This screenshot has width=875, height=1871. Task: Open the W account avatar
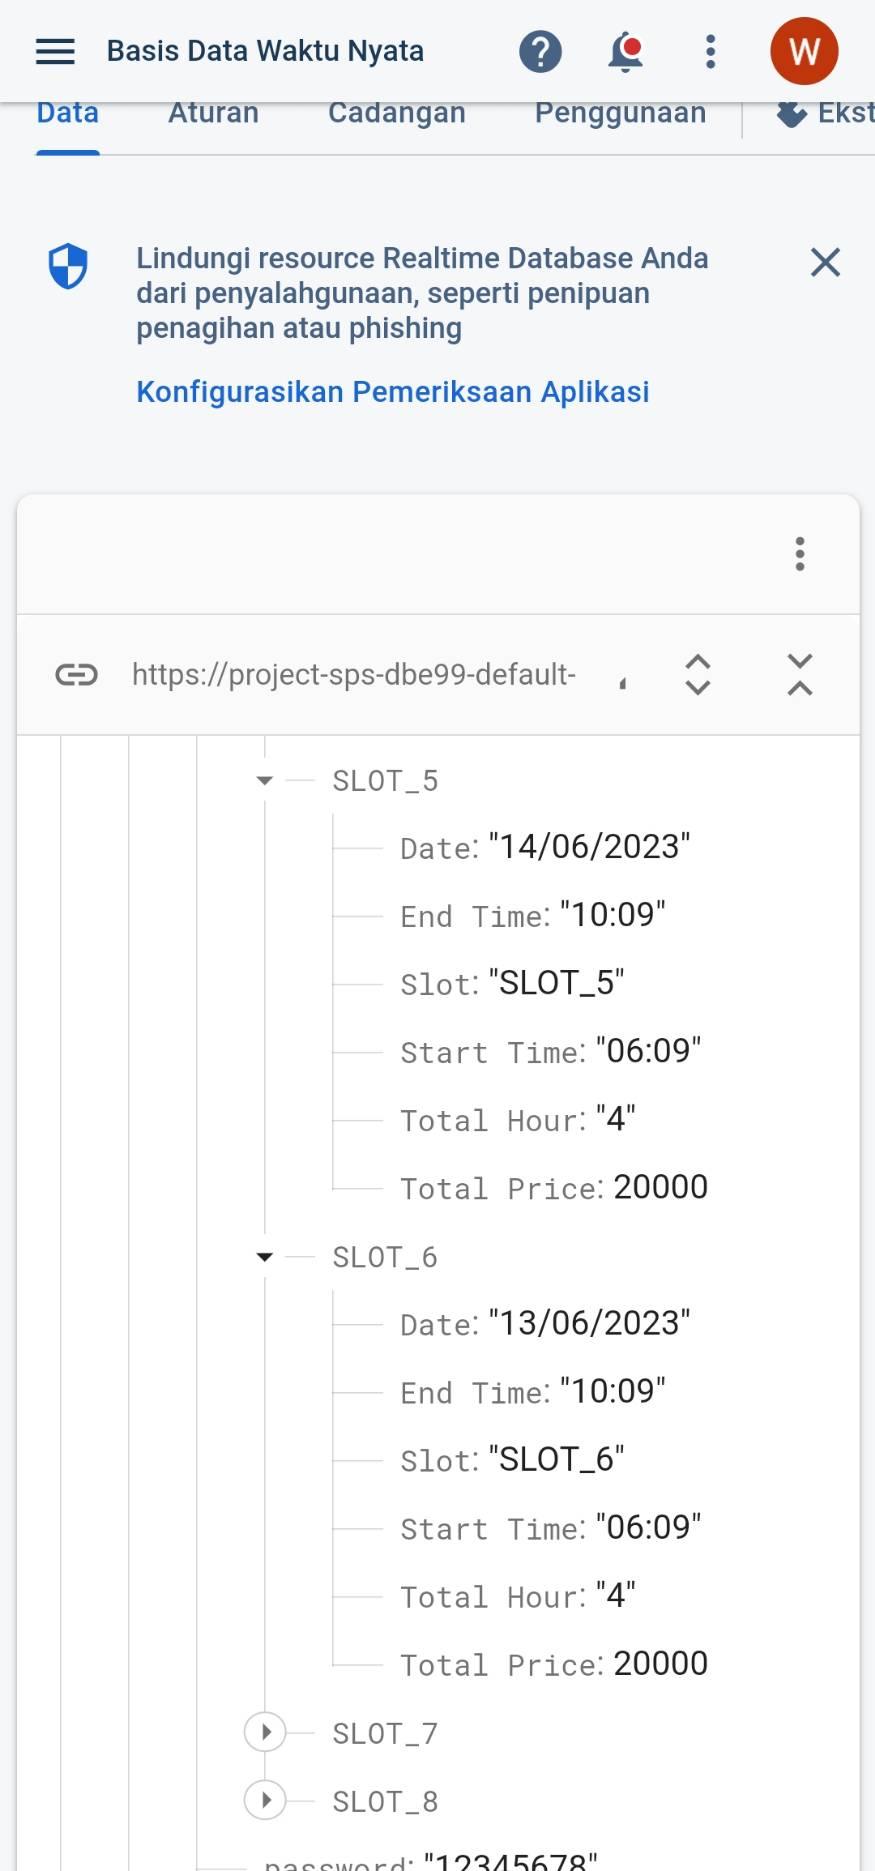804,51
